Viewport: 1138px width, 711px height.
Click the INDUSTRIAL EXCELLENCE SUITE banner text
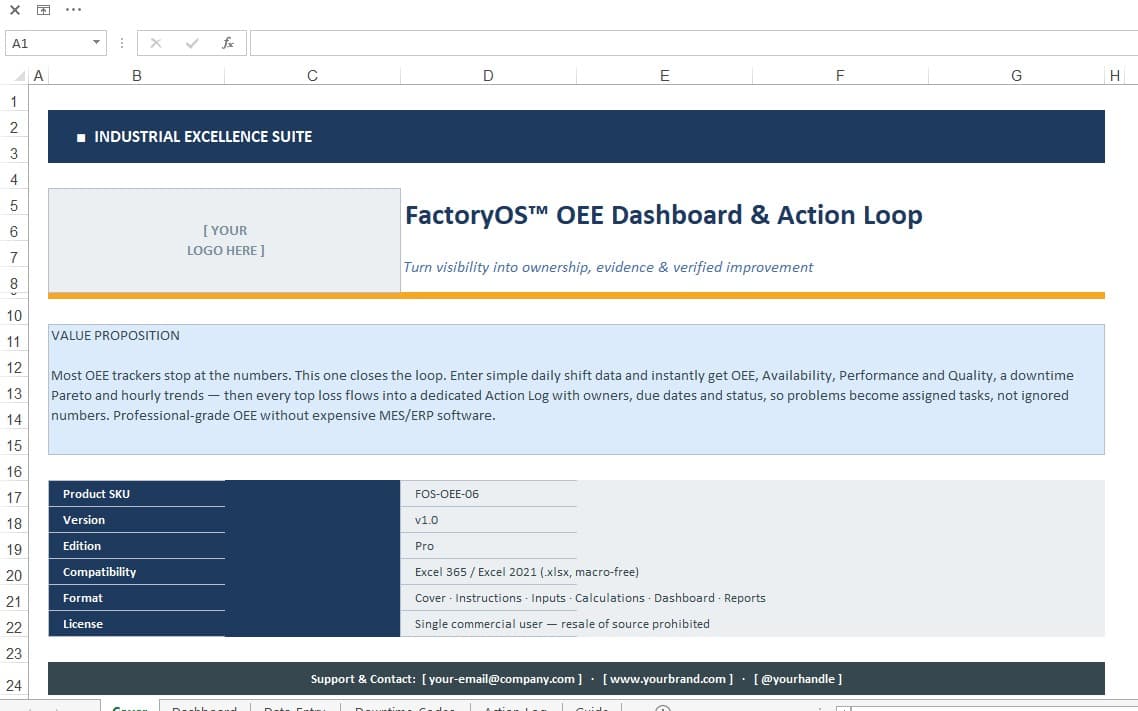203,136
